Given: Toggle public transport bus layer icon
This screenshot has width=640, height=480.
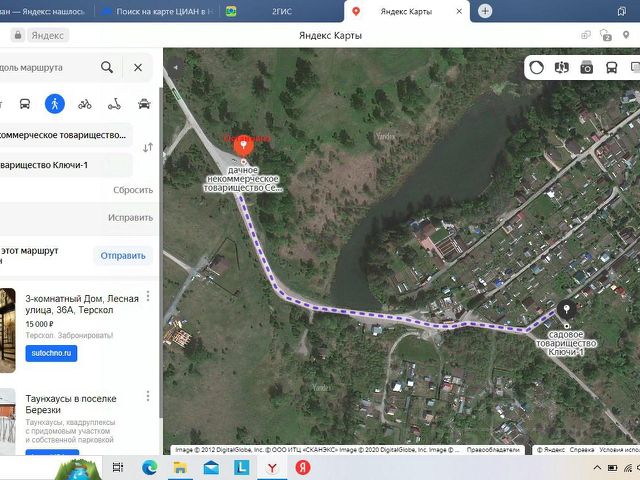Looking at the screenshot, I should pos(611,67).
